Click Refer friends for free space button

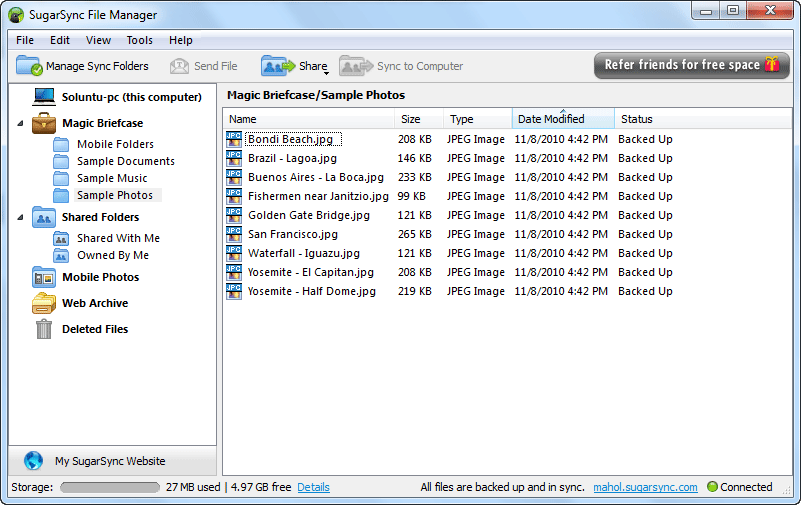point(691,65)
